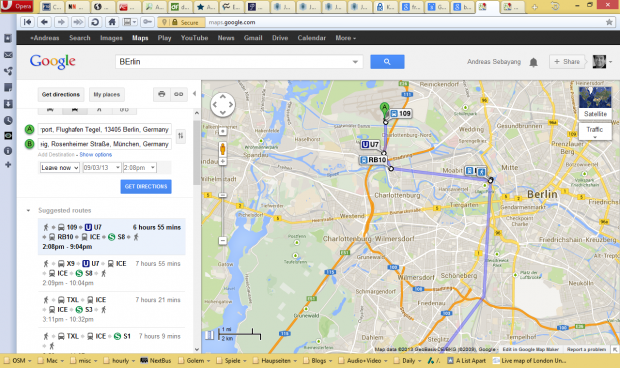Click the Home icon in browser toolbar
This screenshot has height=368, width=620.
coord(112,22)
